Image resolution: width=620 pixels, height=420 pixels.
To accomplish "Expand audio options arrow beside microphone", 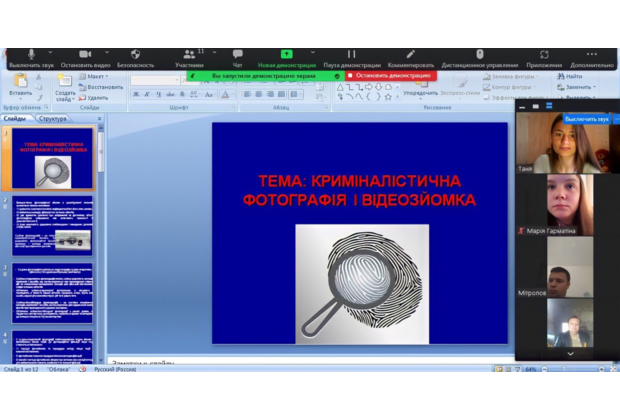I will click(48, 52).
